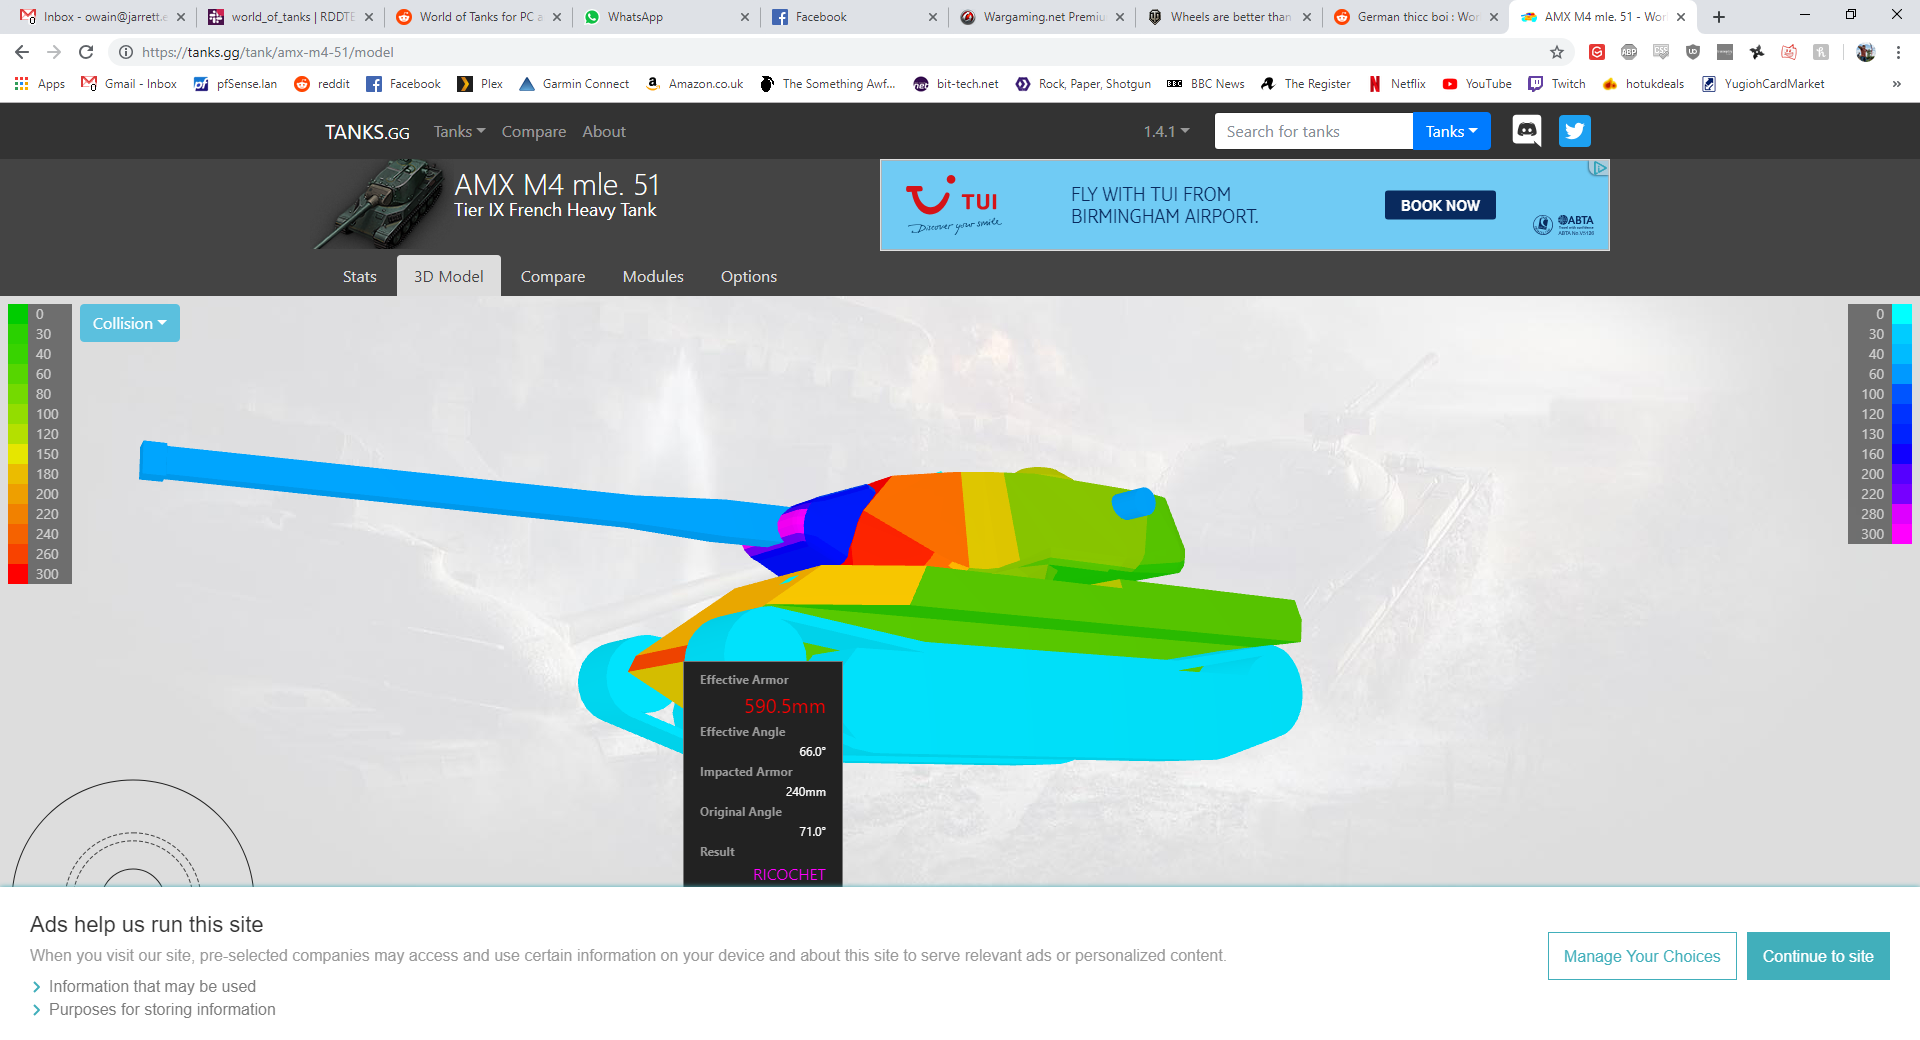Switch to the Inbox Gmail browser tab

click(x=102, y=17)
